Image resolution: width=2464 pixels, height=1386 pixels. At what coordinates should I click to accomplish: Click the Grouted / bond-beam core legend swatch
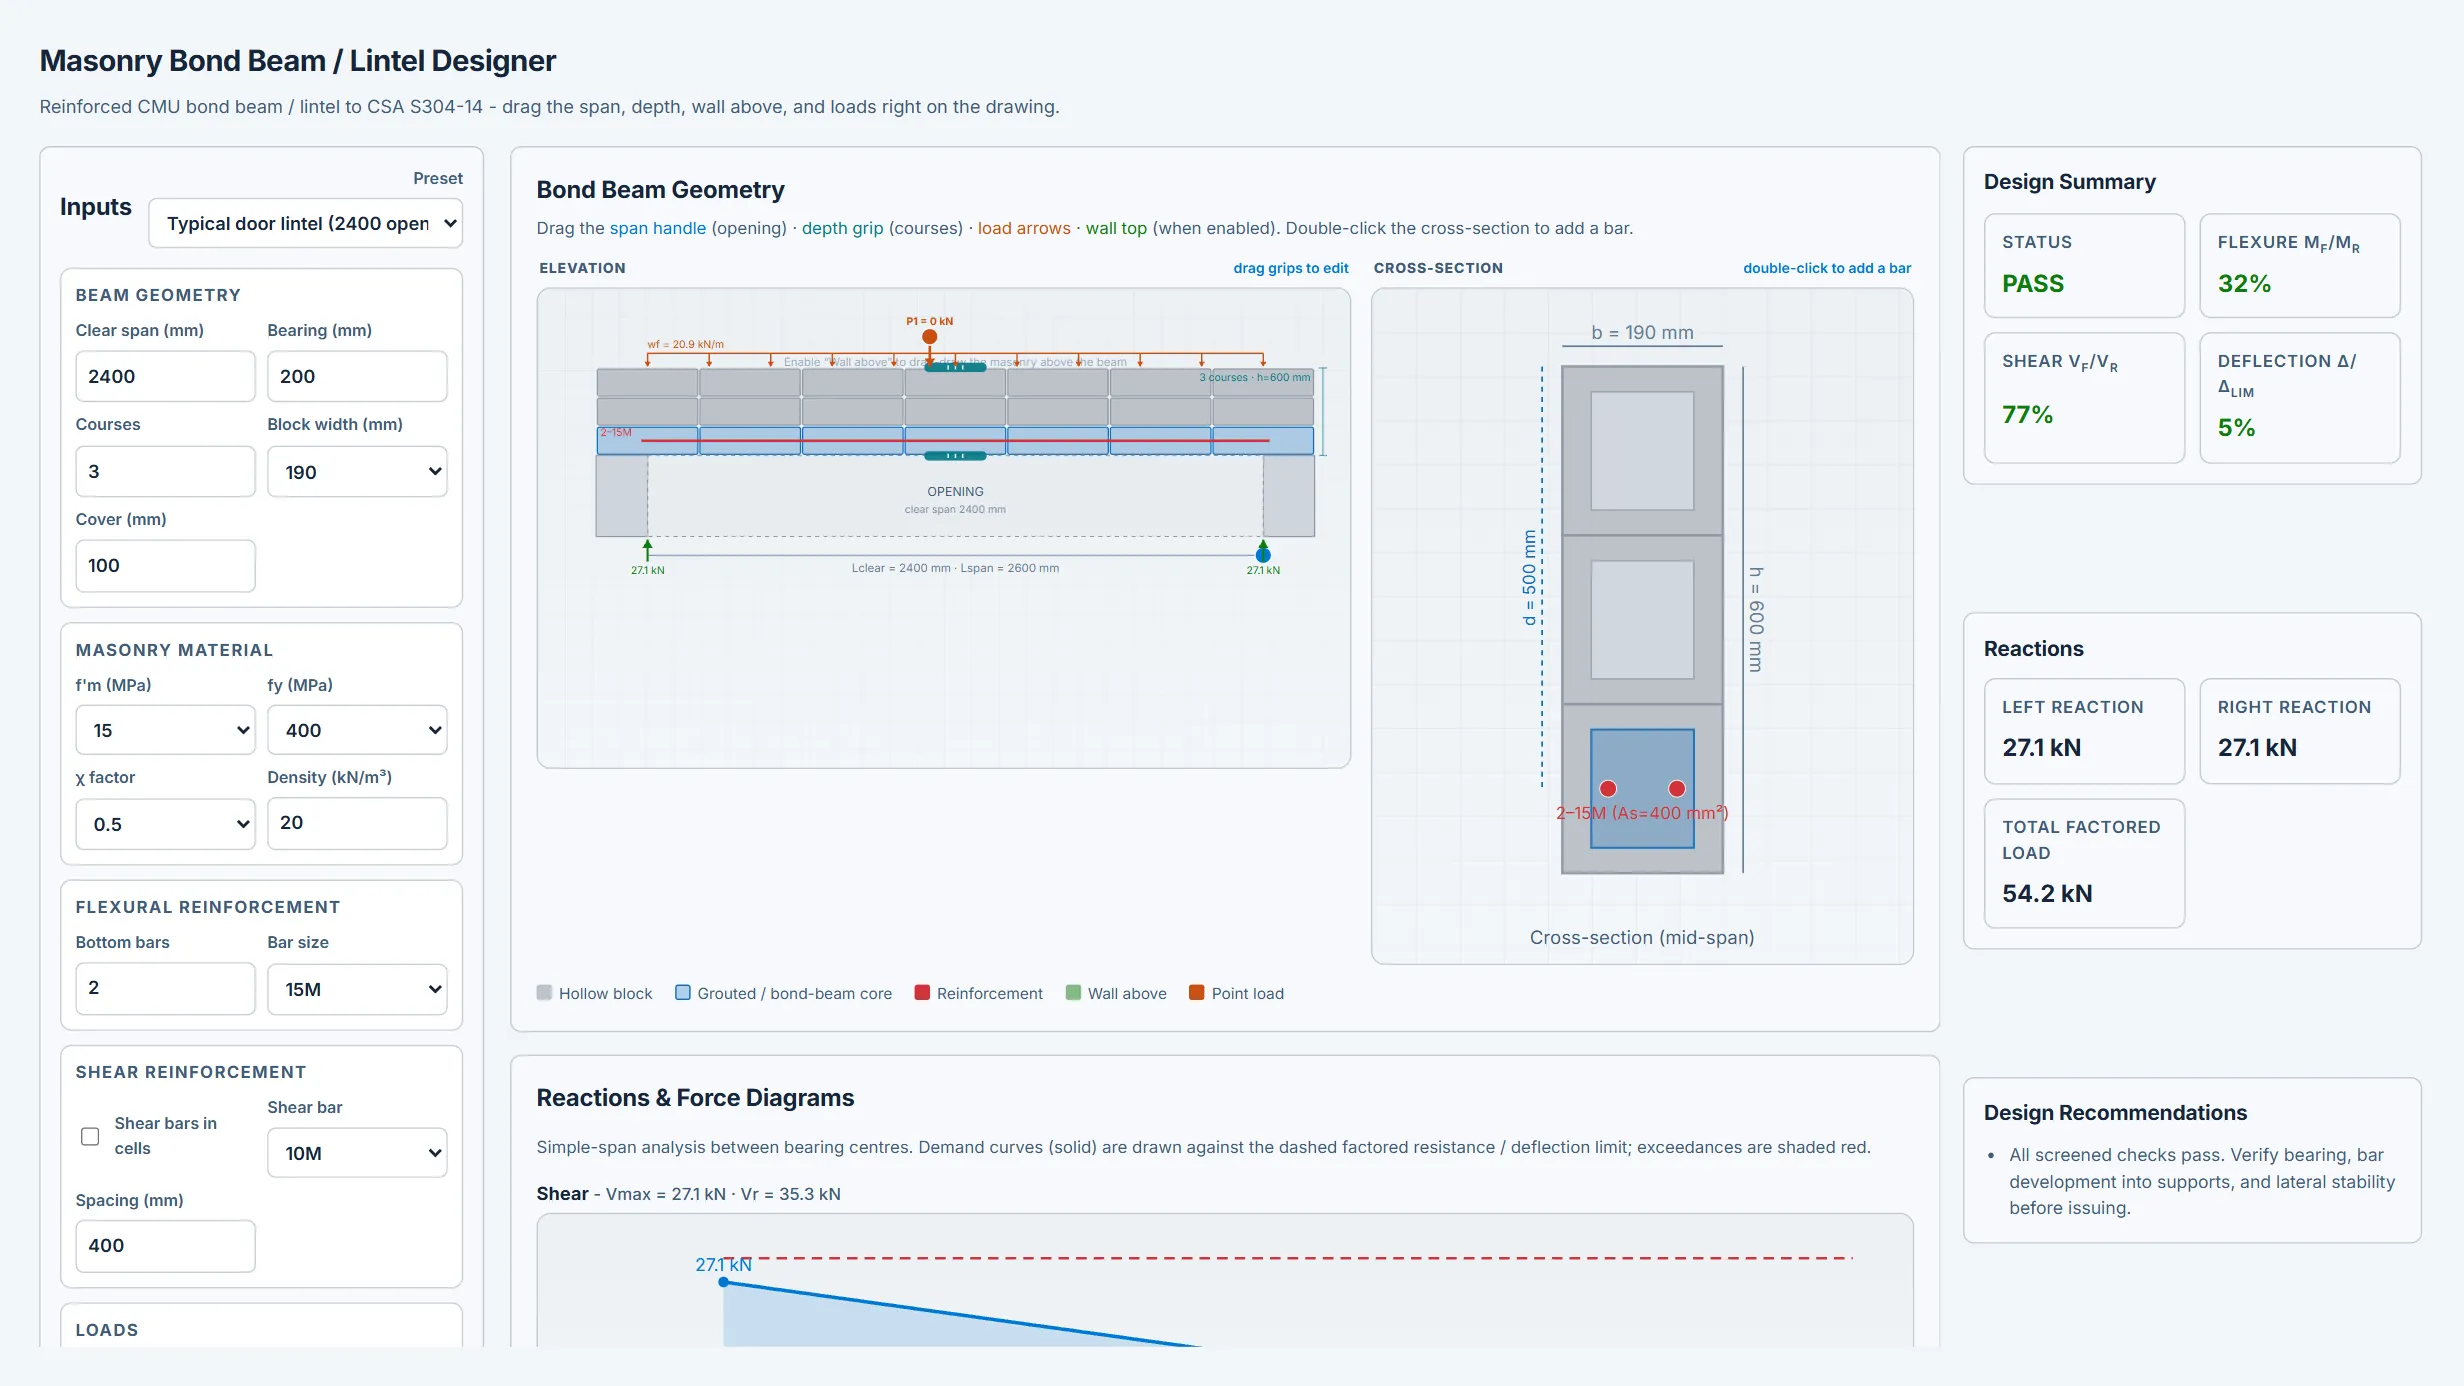coord(683,993)
